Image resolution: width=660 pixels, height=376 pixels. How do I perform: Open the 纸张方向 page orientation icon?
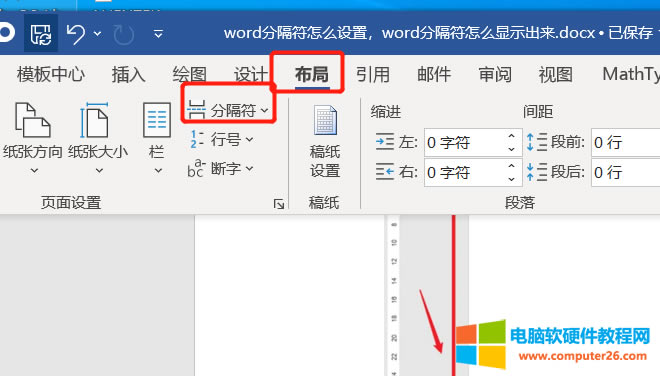tap(33, 120)
